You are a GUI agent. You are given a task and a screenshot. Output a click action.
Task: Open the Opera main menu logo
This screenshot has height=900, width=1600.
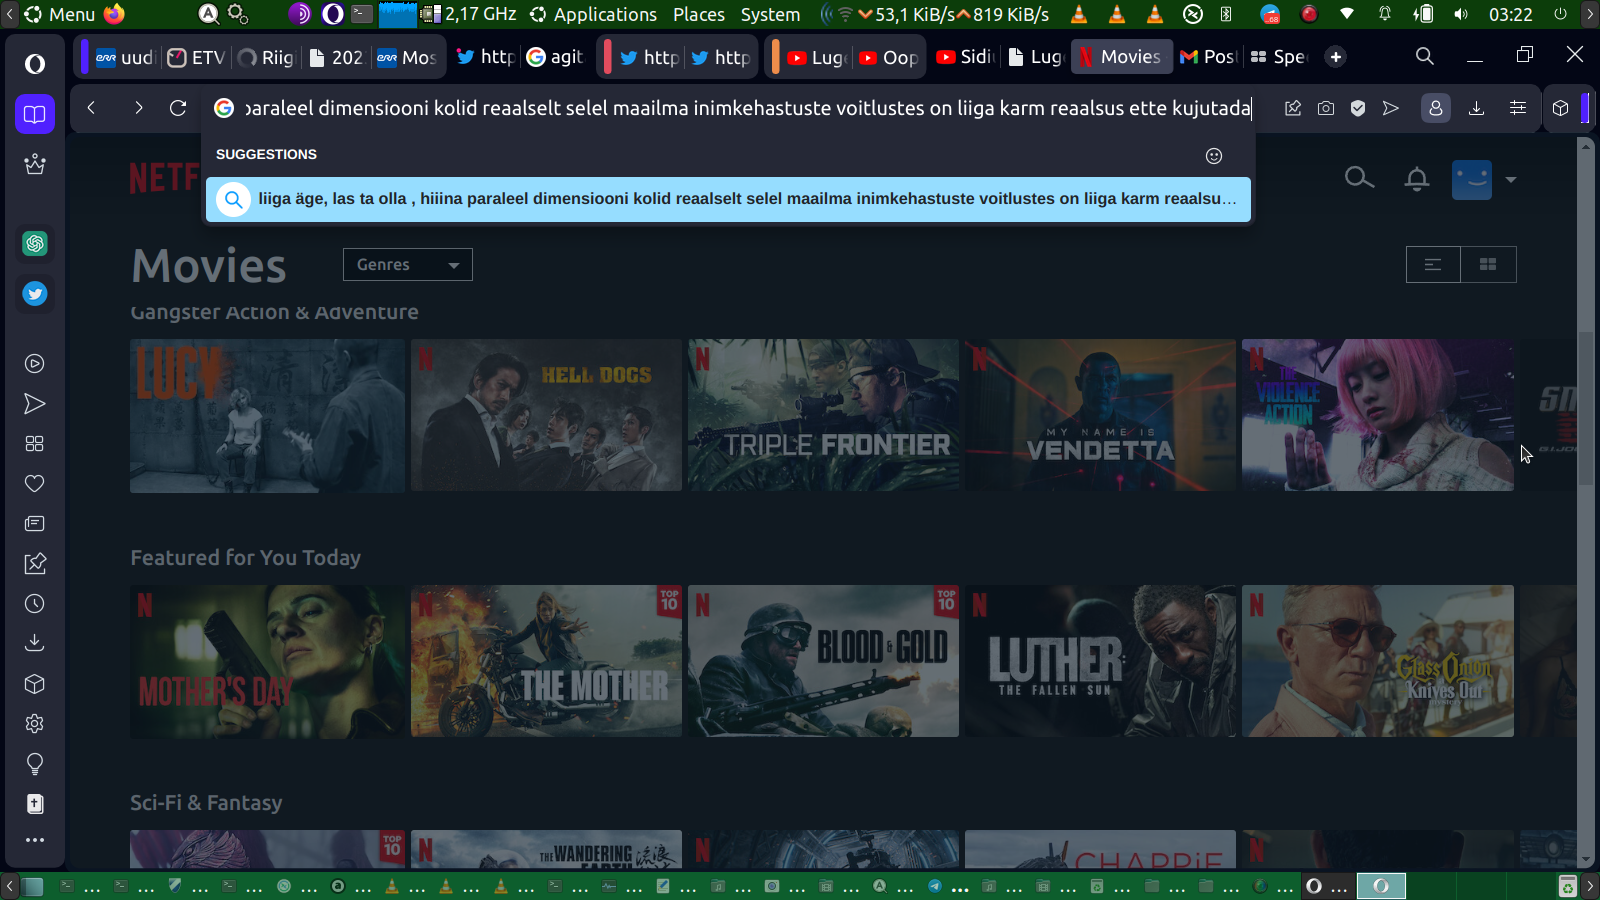pyautogui.click(x=35, y=64)
